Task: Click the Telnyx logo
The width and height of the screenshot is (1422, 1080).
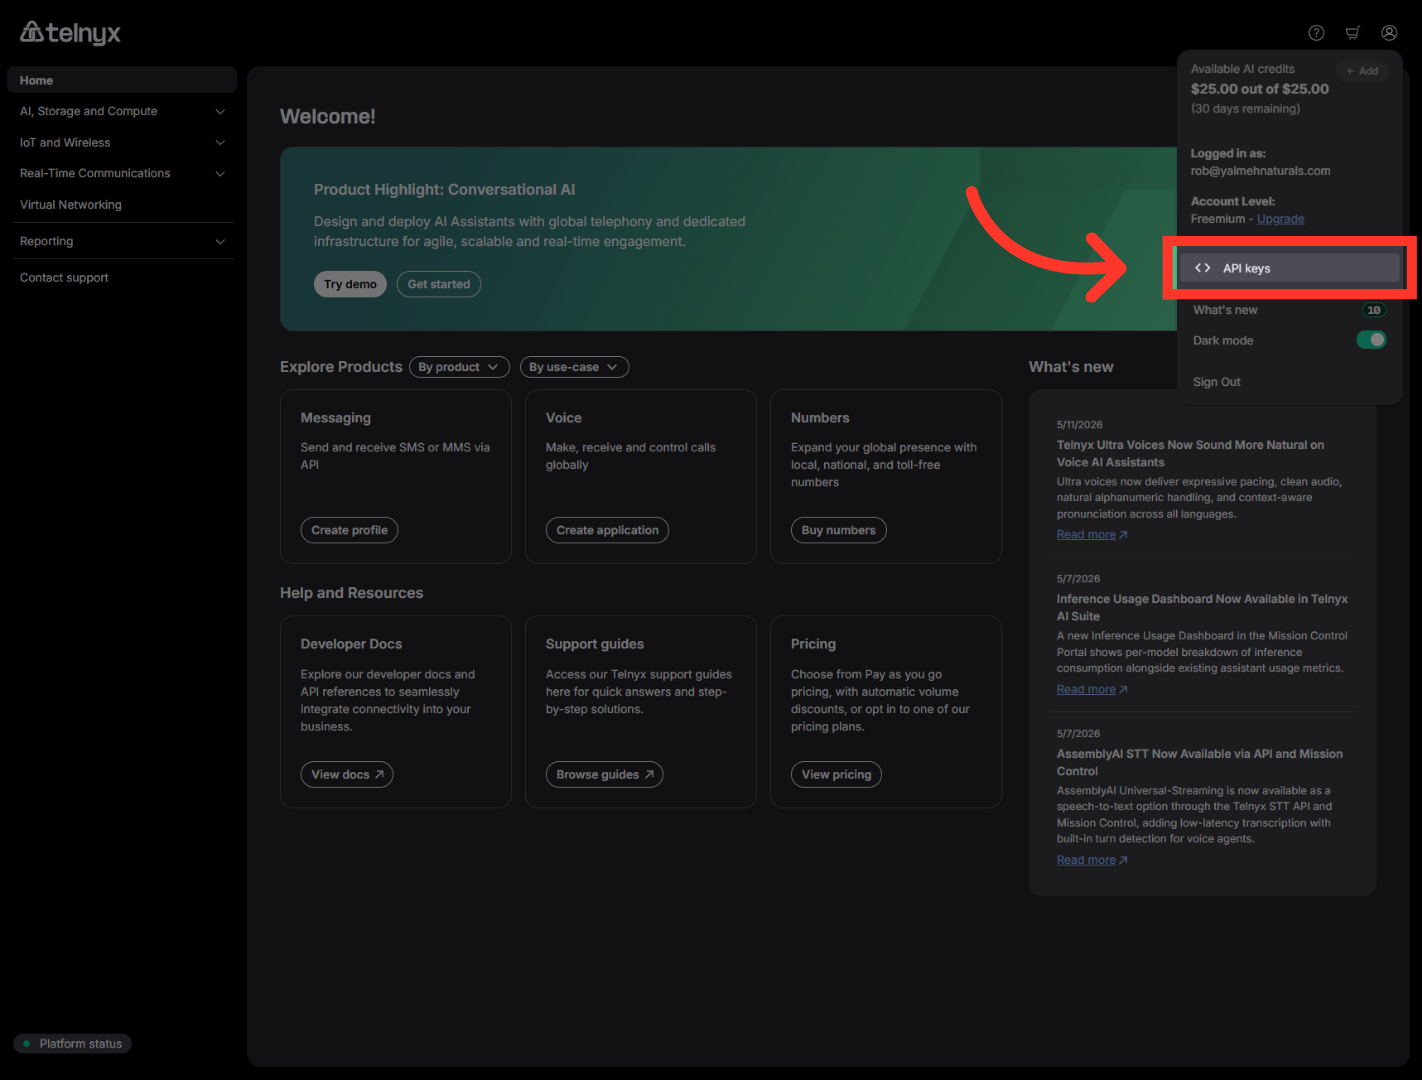Action: point(70,33)
